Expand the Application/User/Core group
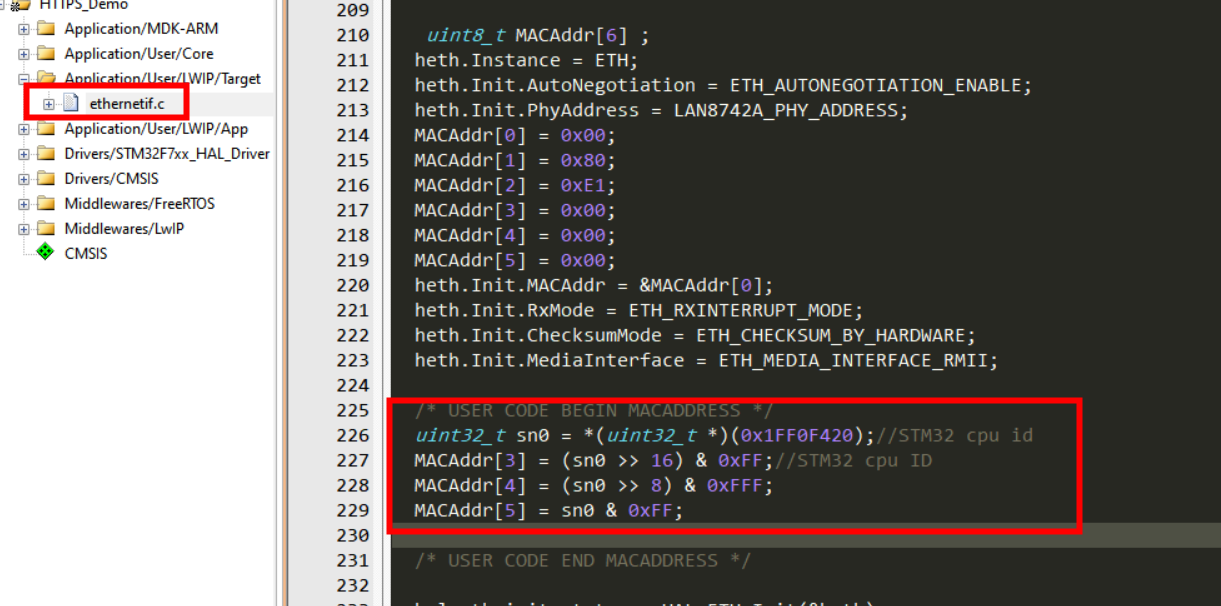Viewport: 1221px width, 606px height. click(24, 54)
